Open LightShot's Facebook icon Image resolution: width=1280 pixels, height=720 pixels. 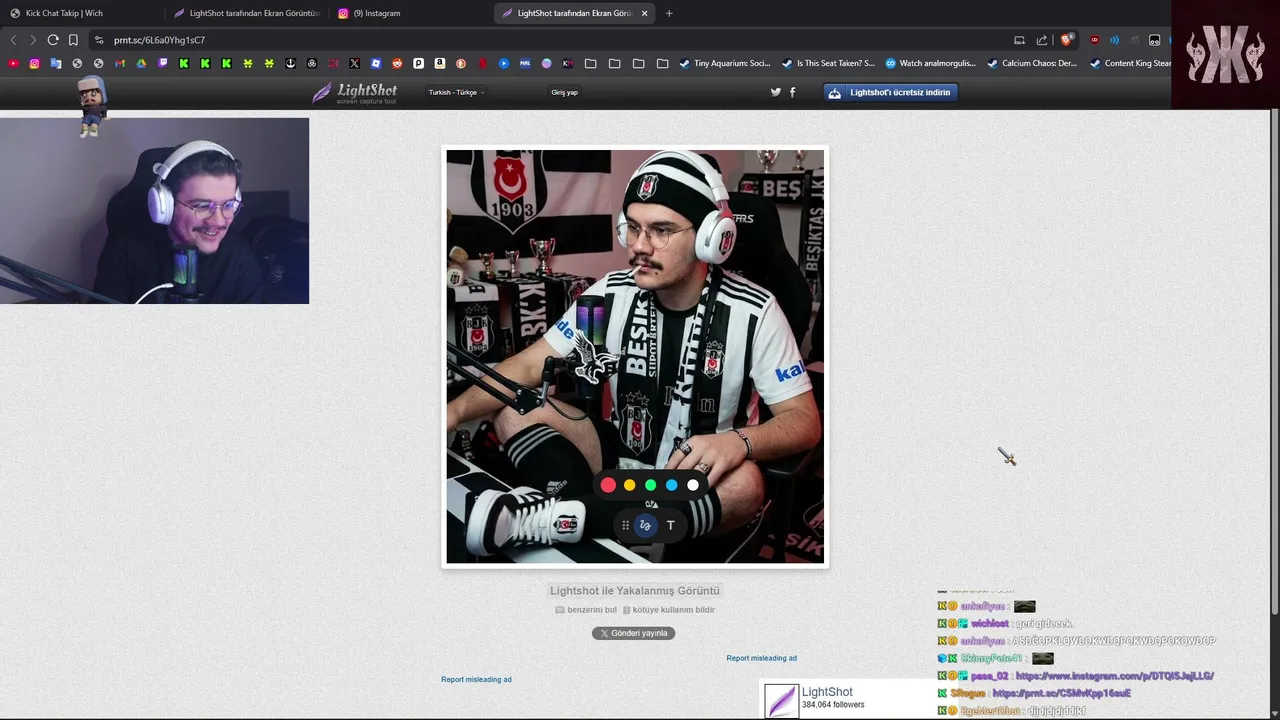(793, 92)
